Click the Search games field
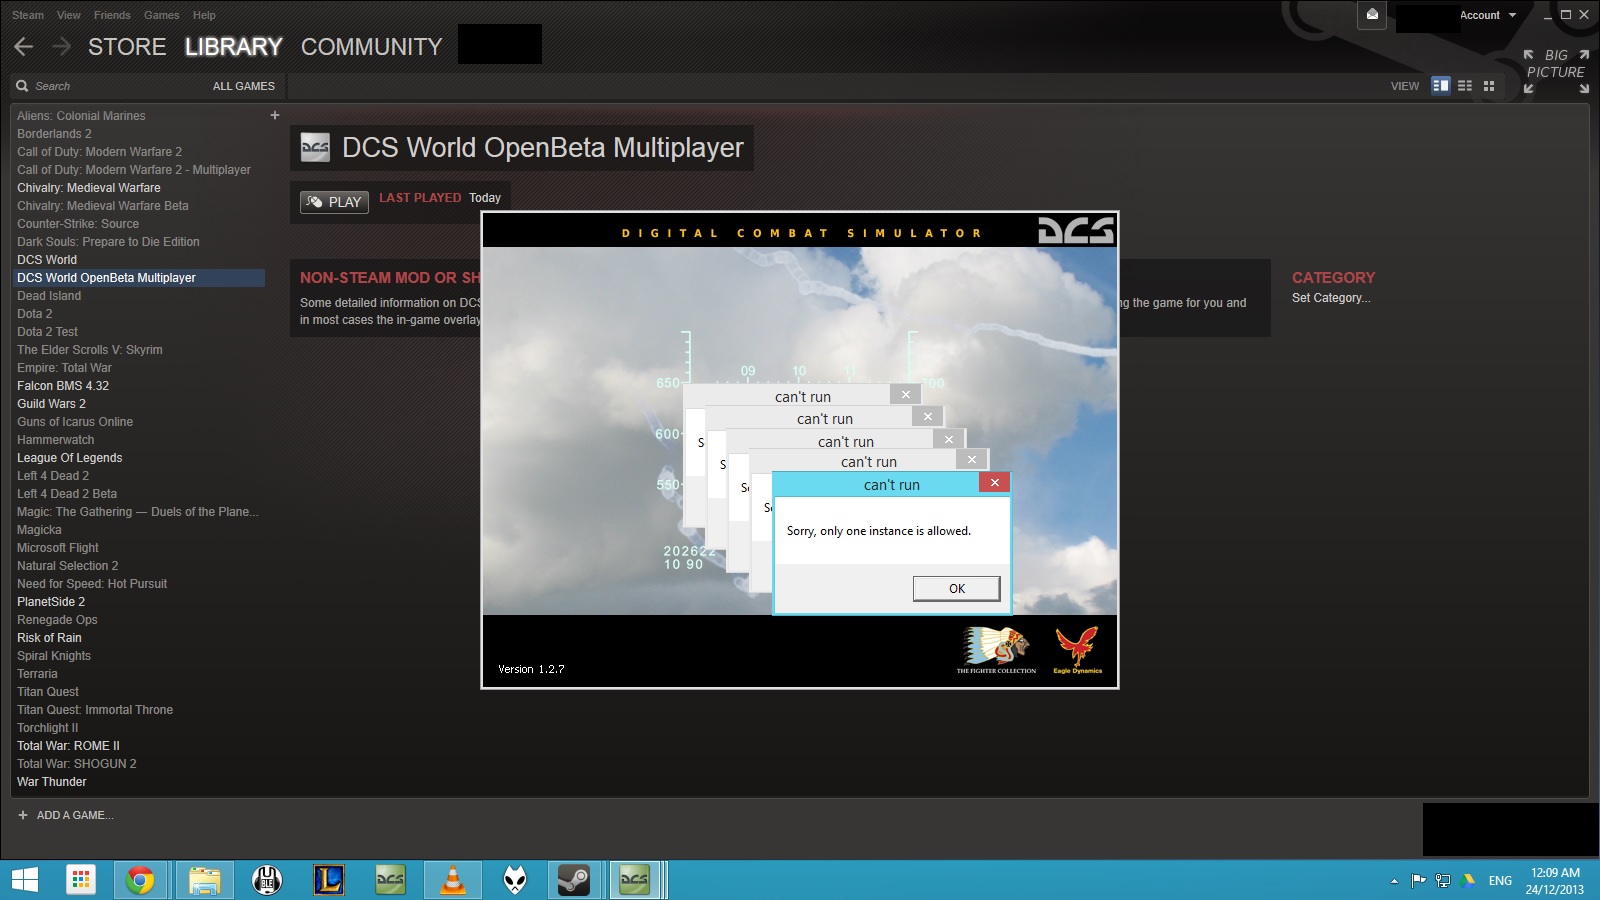Viewport: 1600px width, 900px height. click(110, 86)
